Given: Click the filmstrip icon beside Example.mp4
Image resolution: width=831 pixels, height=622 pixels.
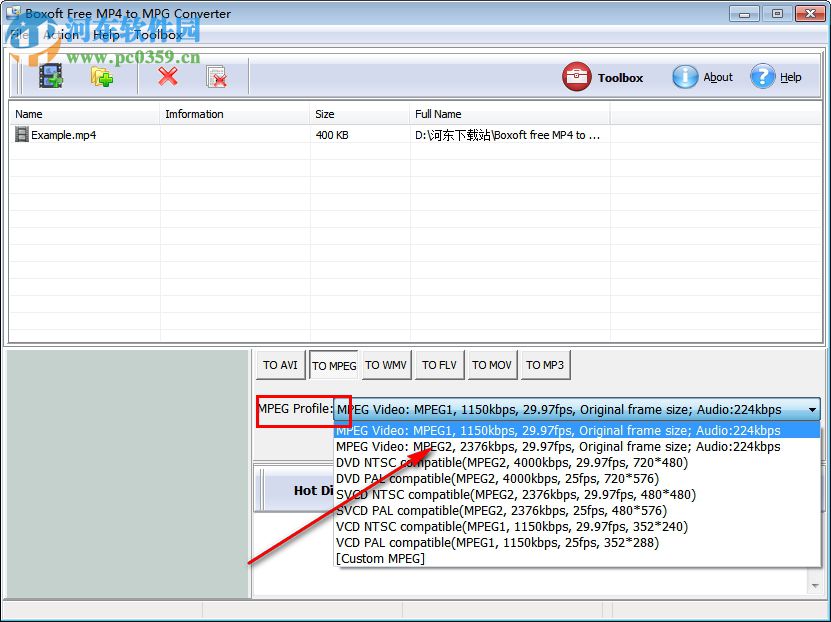Looking at the screenshot, I should [x=21, y=134].
